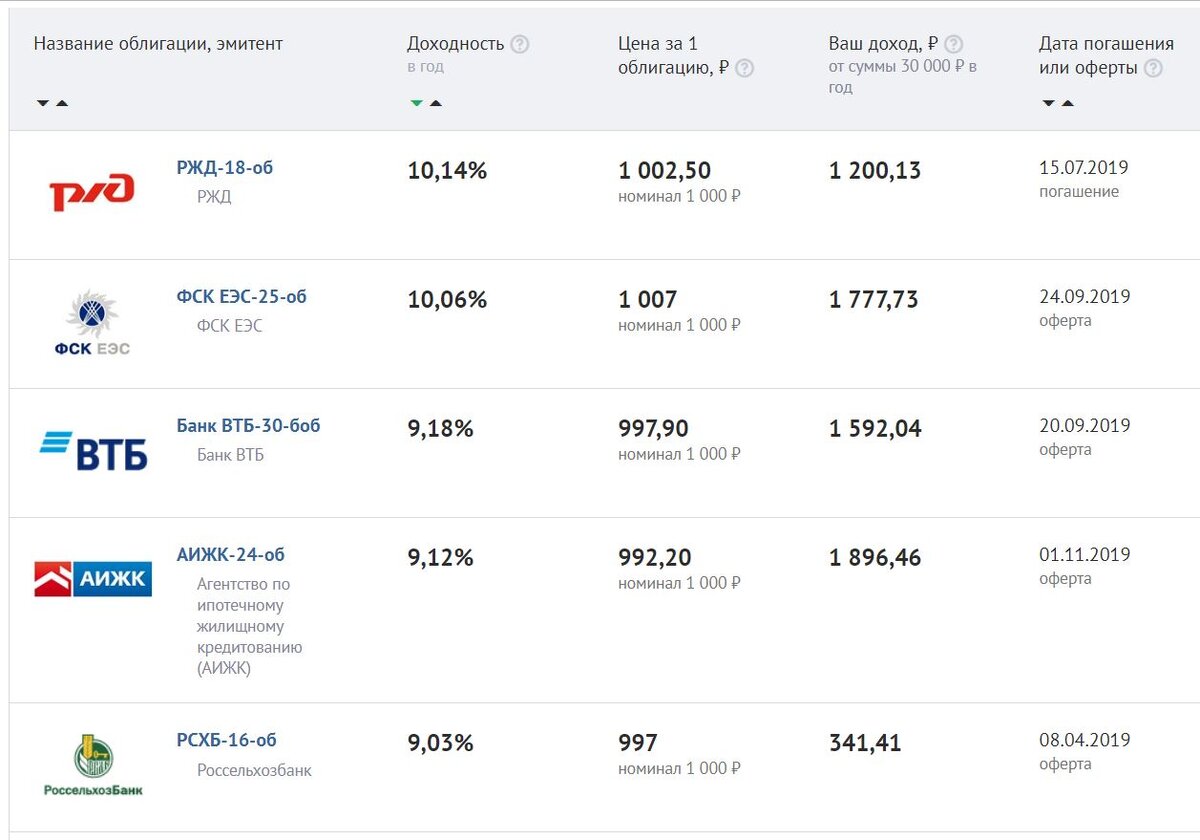Click the ФСК ЕЭС company logo
1200x840 pixels.
pyautogui.click(x=92, y=322)
